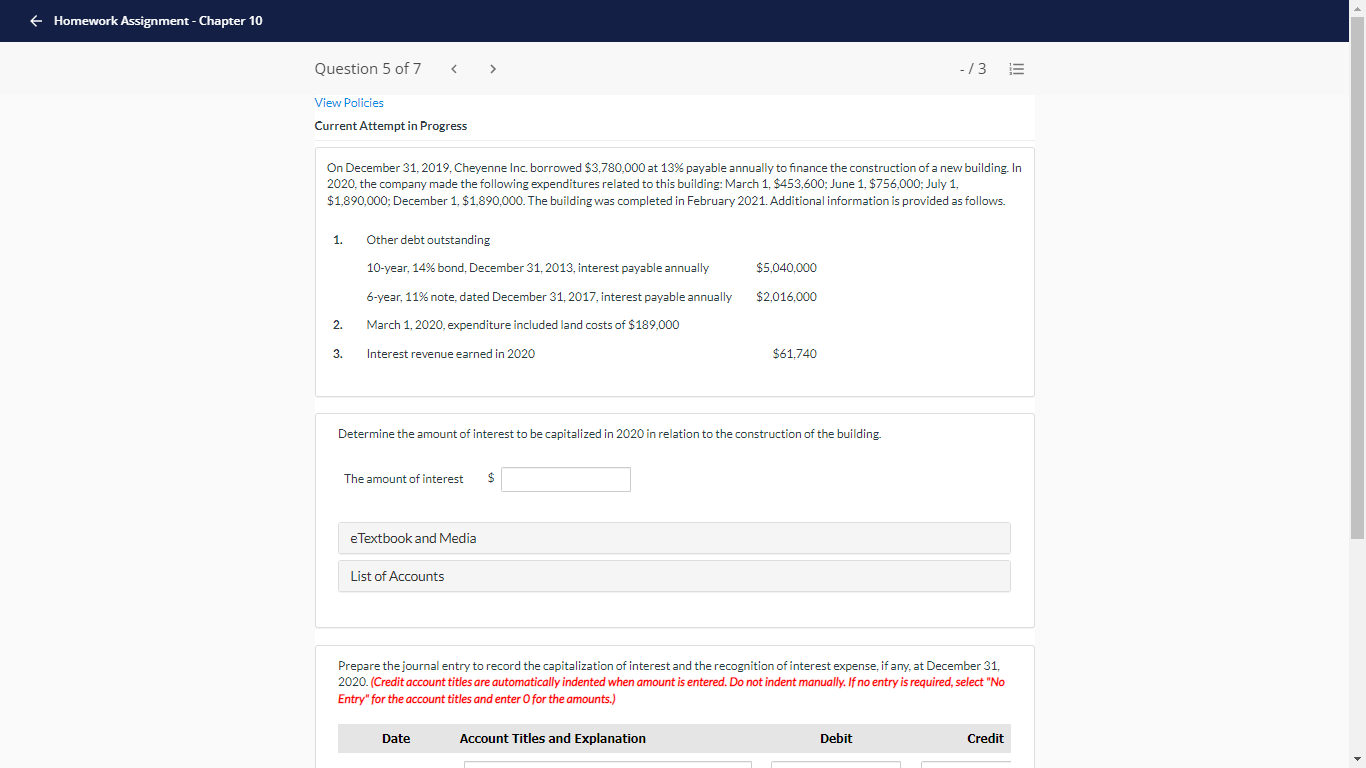The height and width of the screenshot is (768, 1366).
Task: Open the account titles dropdown in journal table
Action: coord(607,765)
